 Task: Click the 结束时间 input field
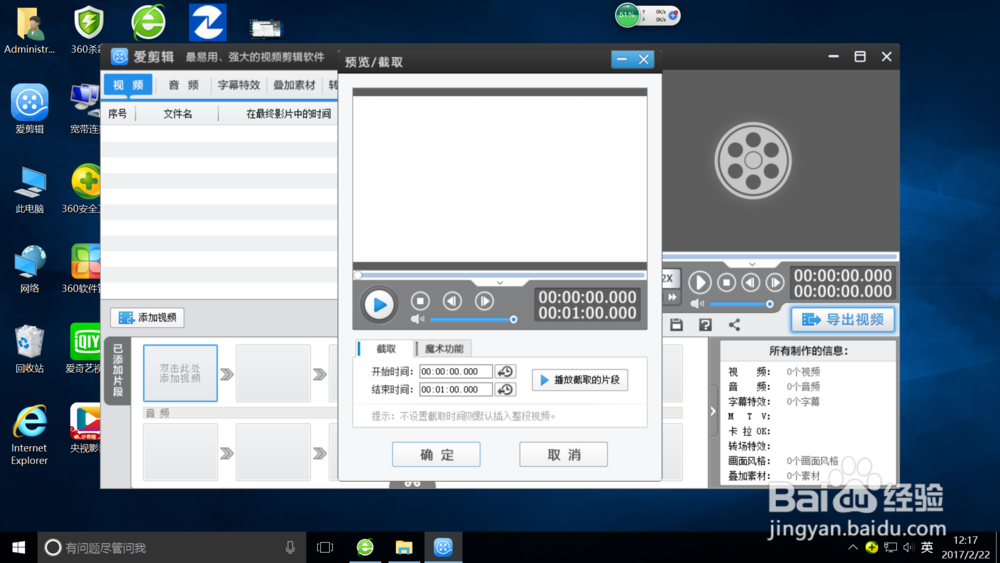point(455,389)
